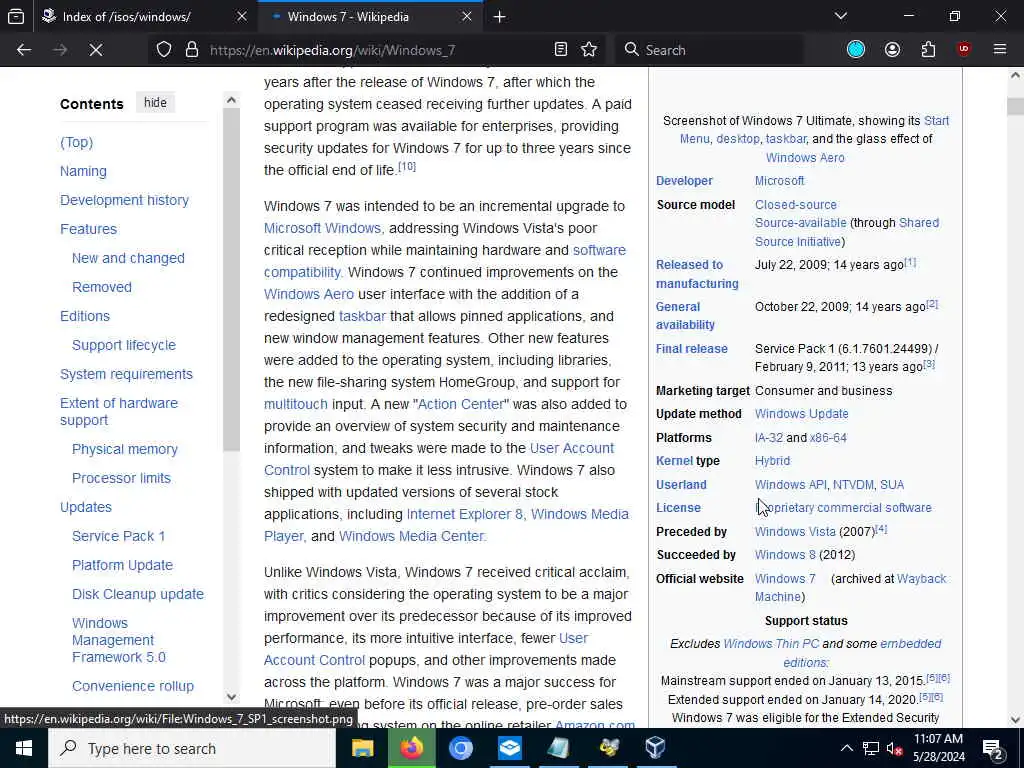Go to the Development history section
1024x768 pixels.
pyautogui.click(x=124, y=200)
